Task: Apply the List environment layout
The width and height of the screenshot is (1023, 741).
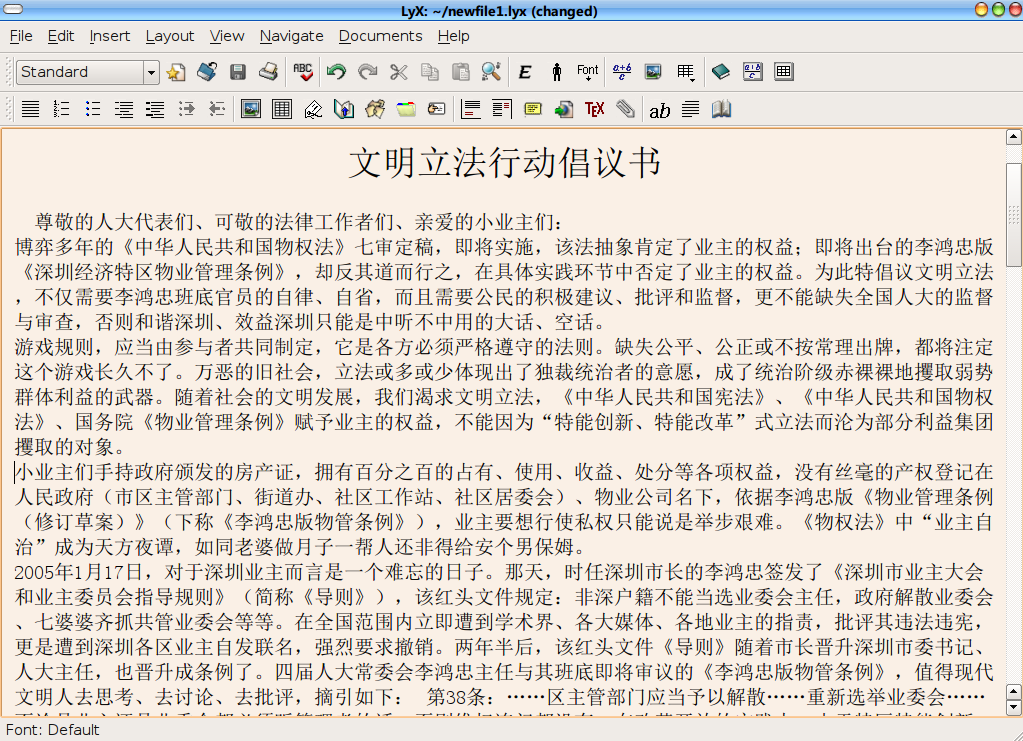Action: [x=124, y=109]
